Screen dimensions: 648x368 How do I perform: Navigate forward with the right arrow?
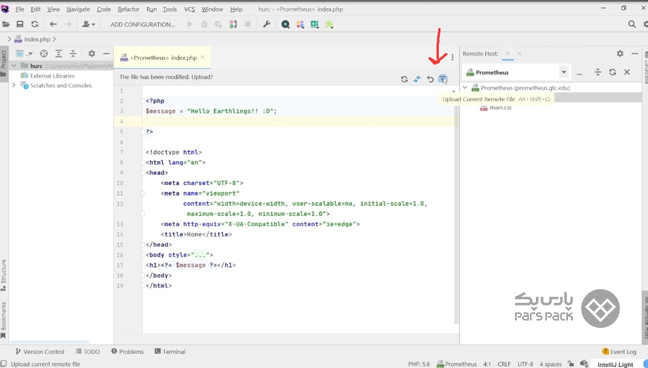pos(68,24)
